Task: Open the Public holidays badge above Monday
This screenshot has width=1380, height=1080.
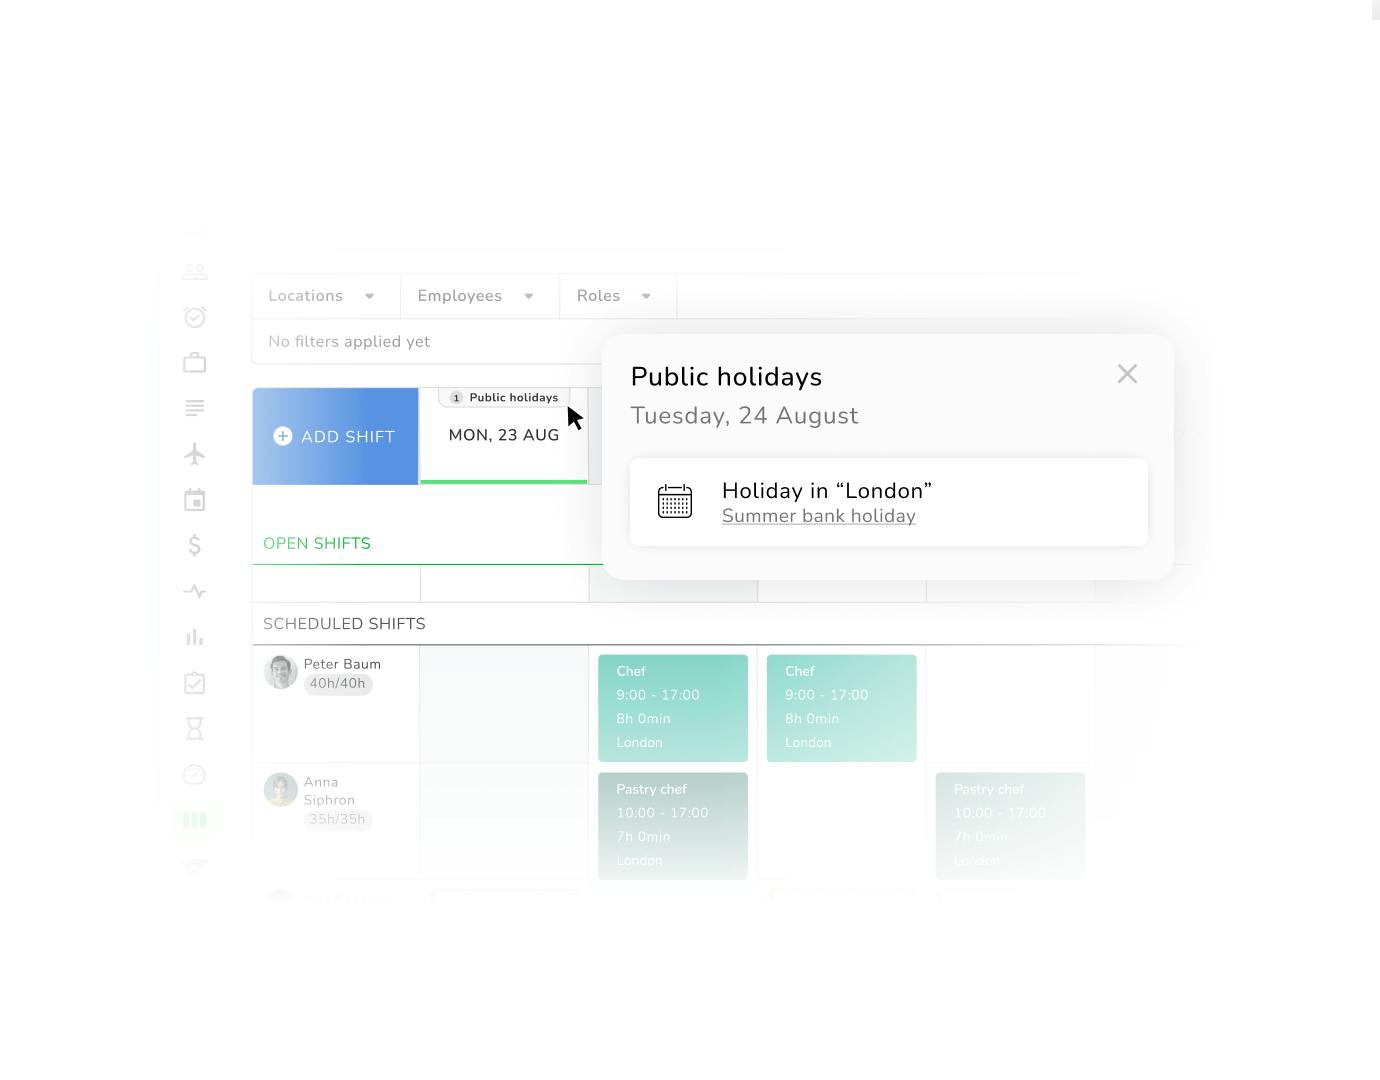Action: 504,397
